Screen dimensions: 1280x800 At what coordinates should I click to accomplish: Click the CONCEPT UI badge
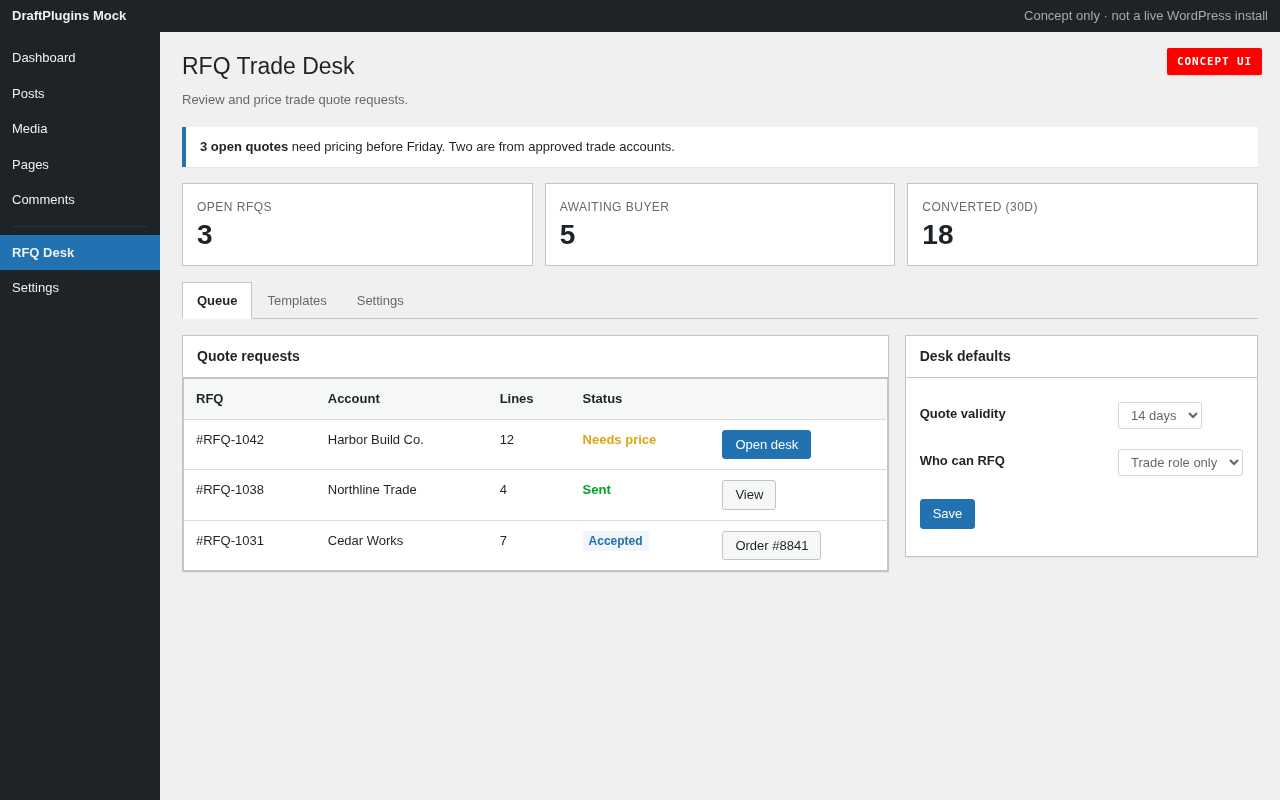(1214, 61)
